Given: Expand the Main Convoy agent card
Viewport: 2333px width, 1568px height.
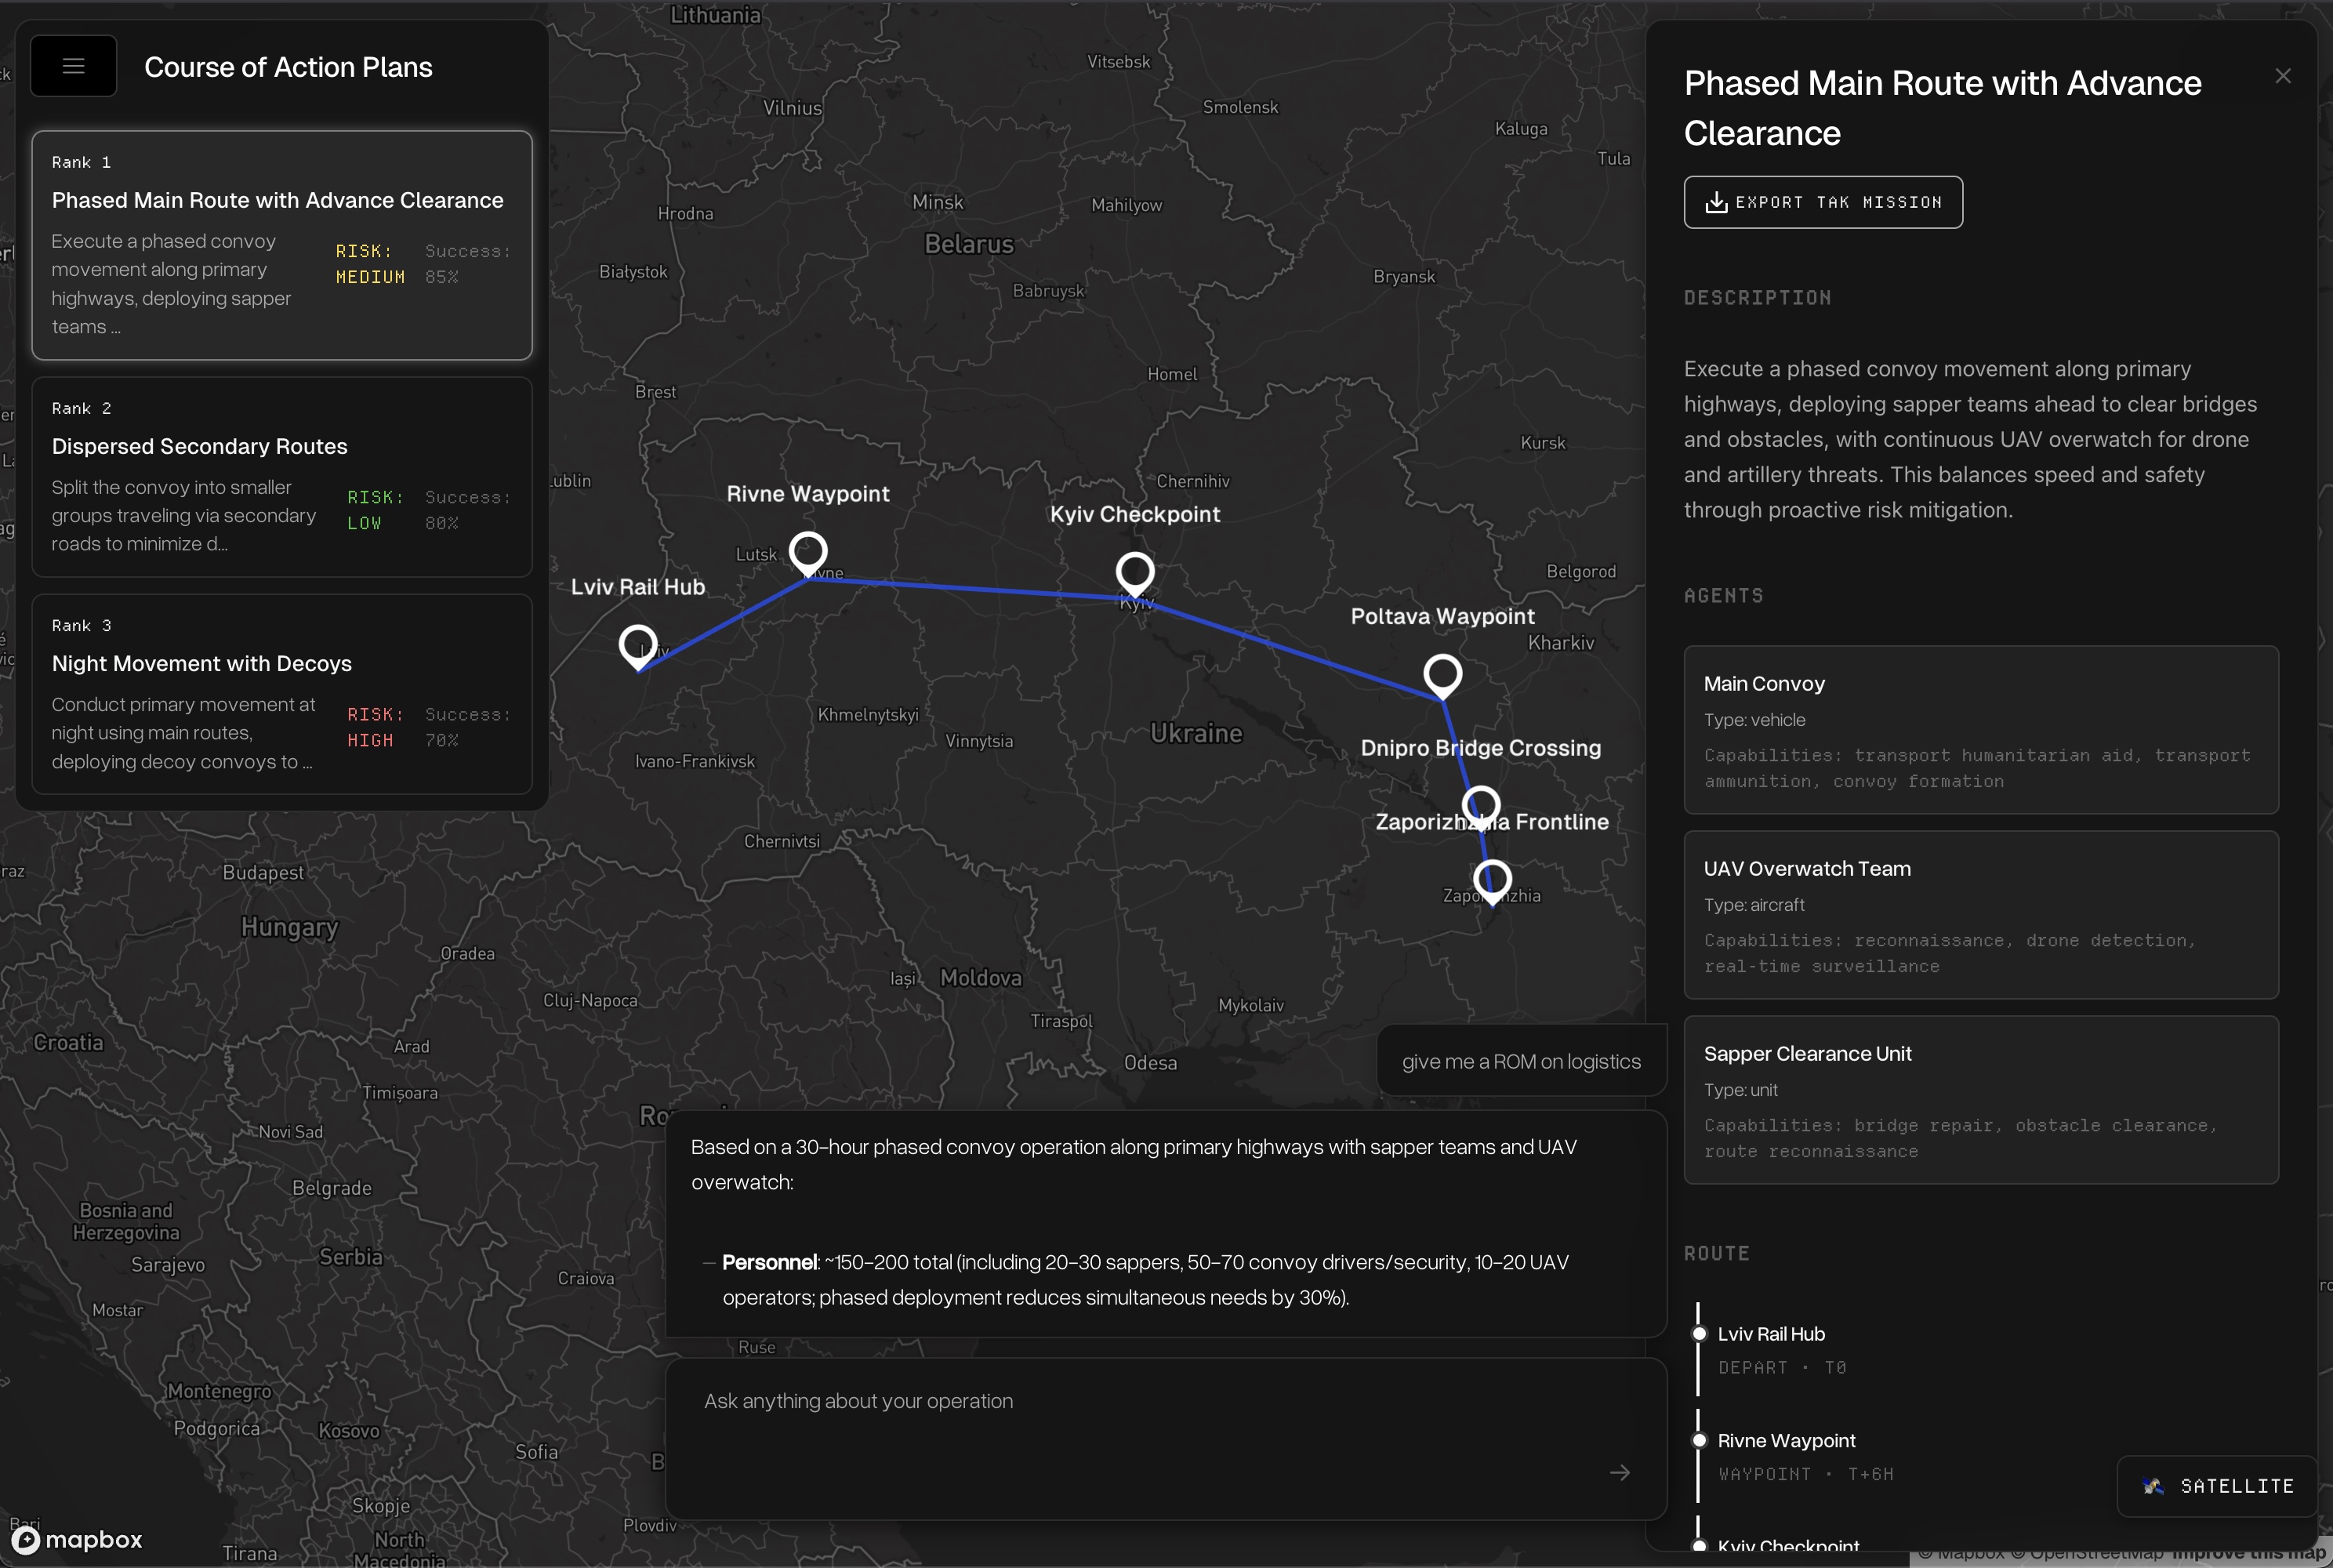Looking at the screenshot, I should point(1980,730).
